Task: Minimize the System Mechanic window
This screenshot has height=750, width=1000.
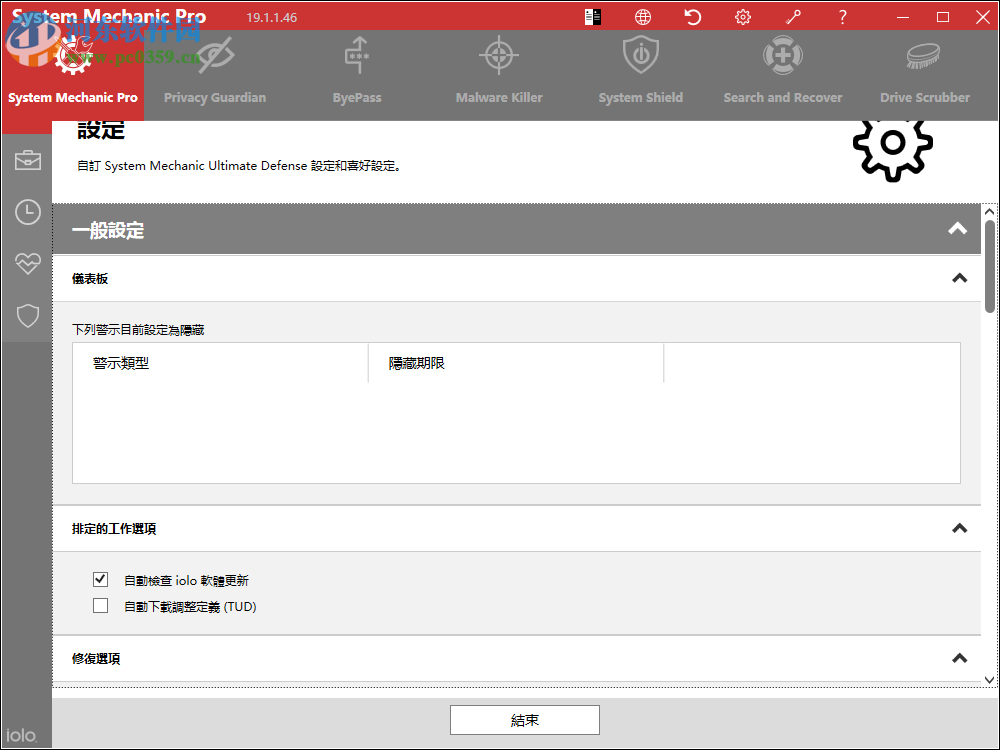Action: click(x=902, y=17)
